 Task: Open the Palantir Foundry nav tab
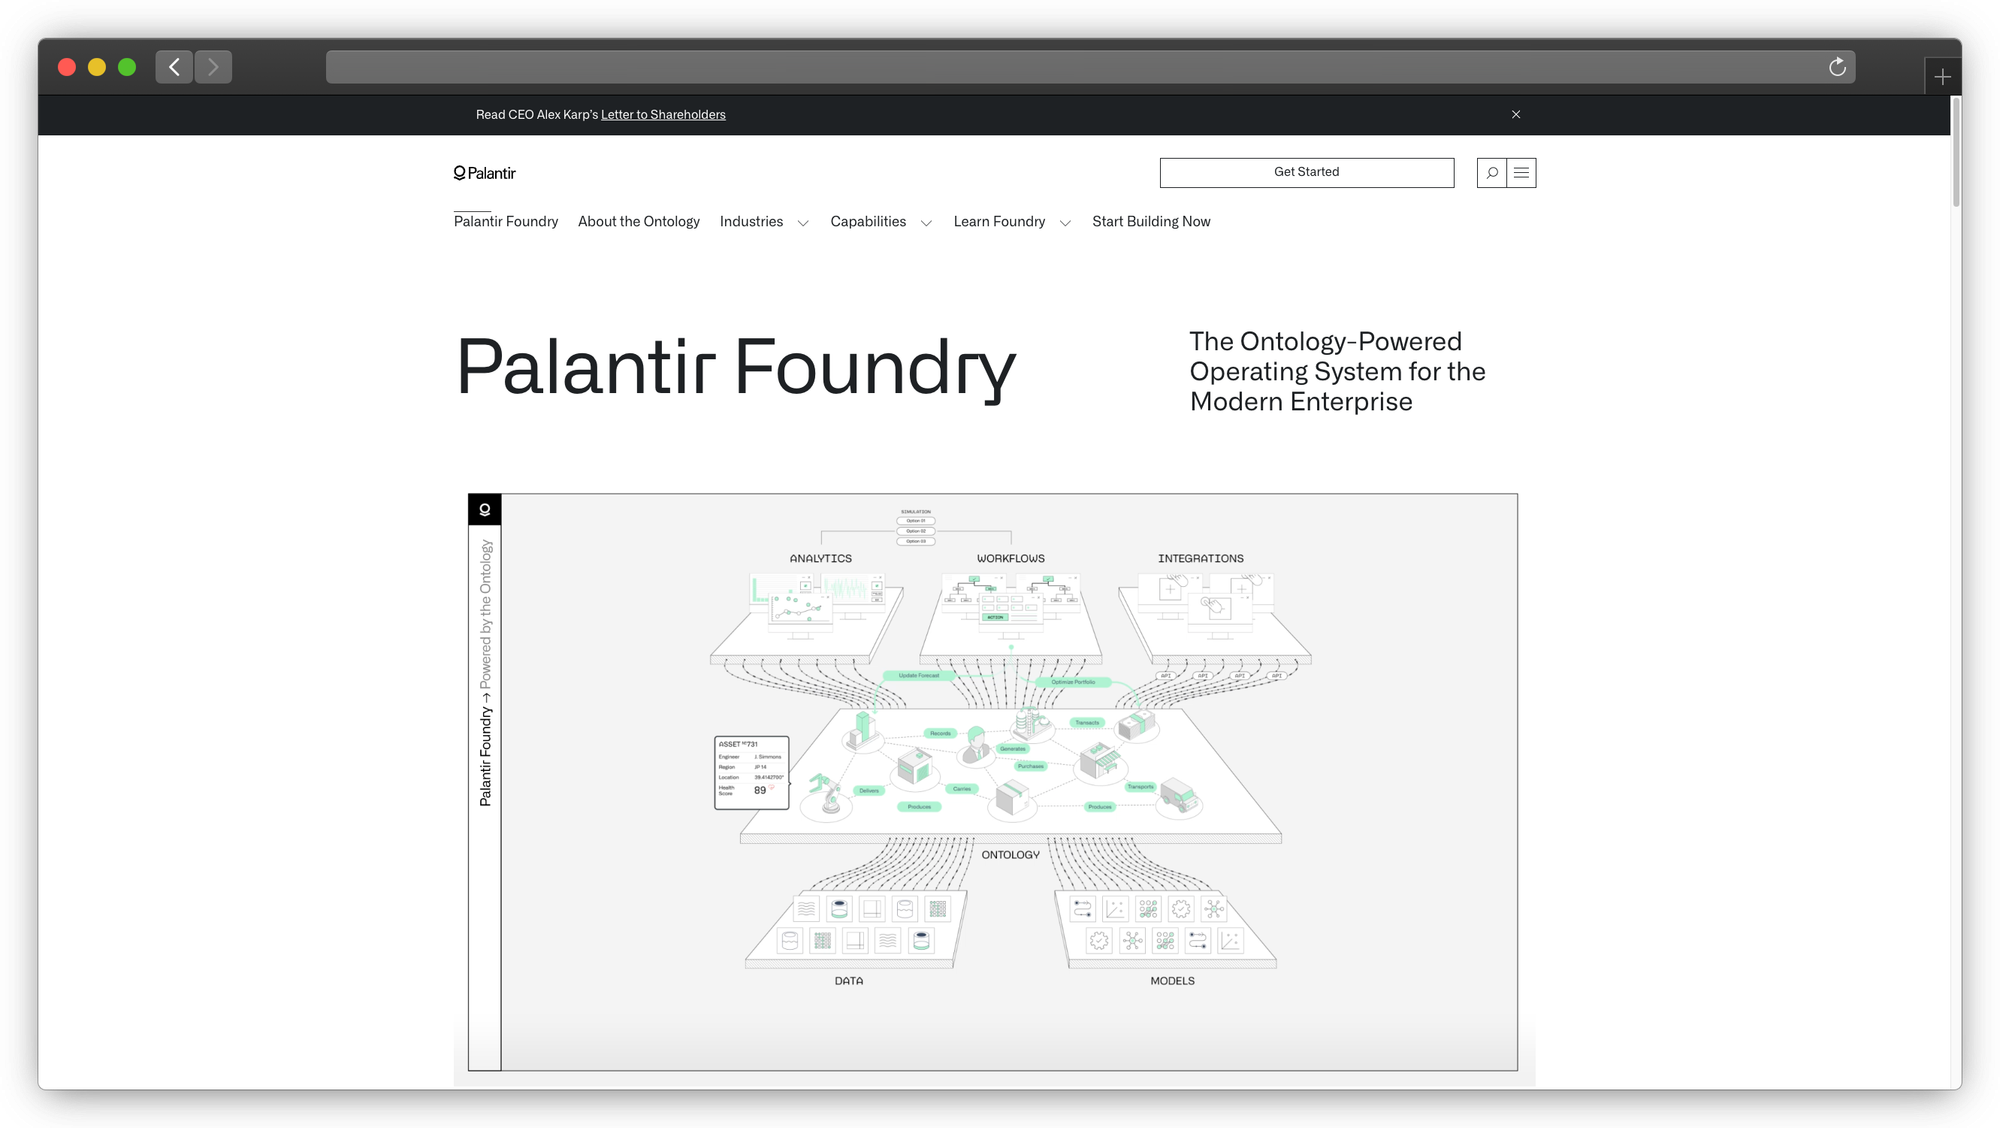[x=506, y=221]
